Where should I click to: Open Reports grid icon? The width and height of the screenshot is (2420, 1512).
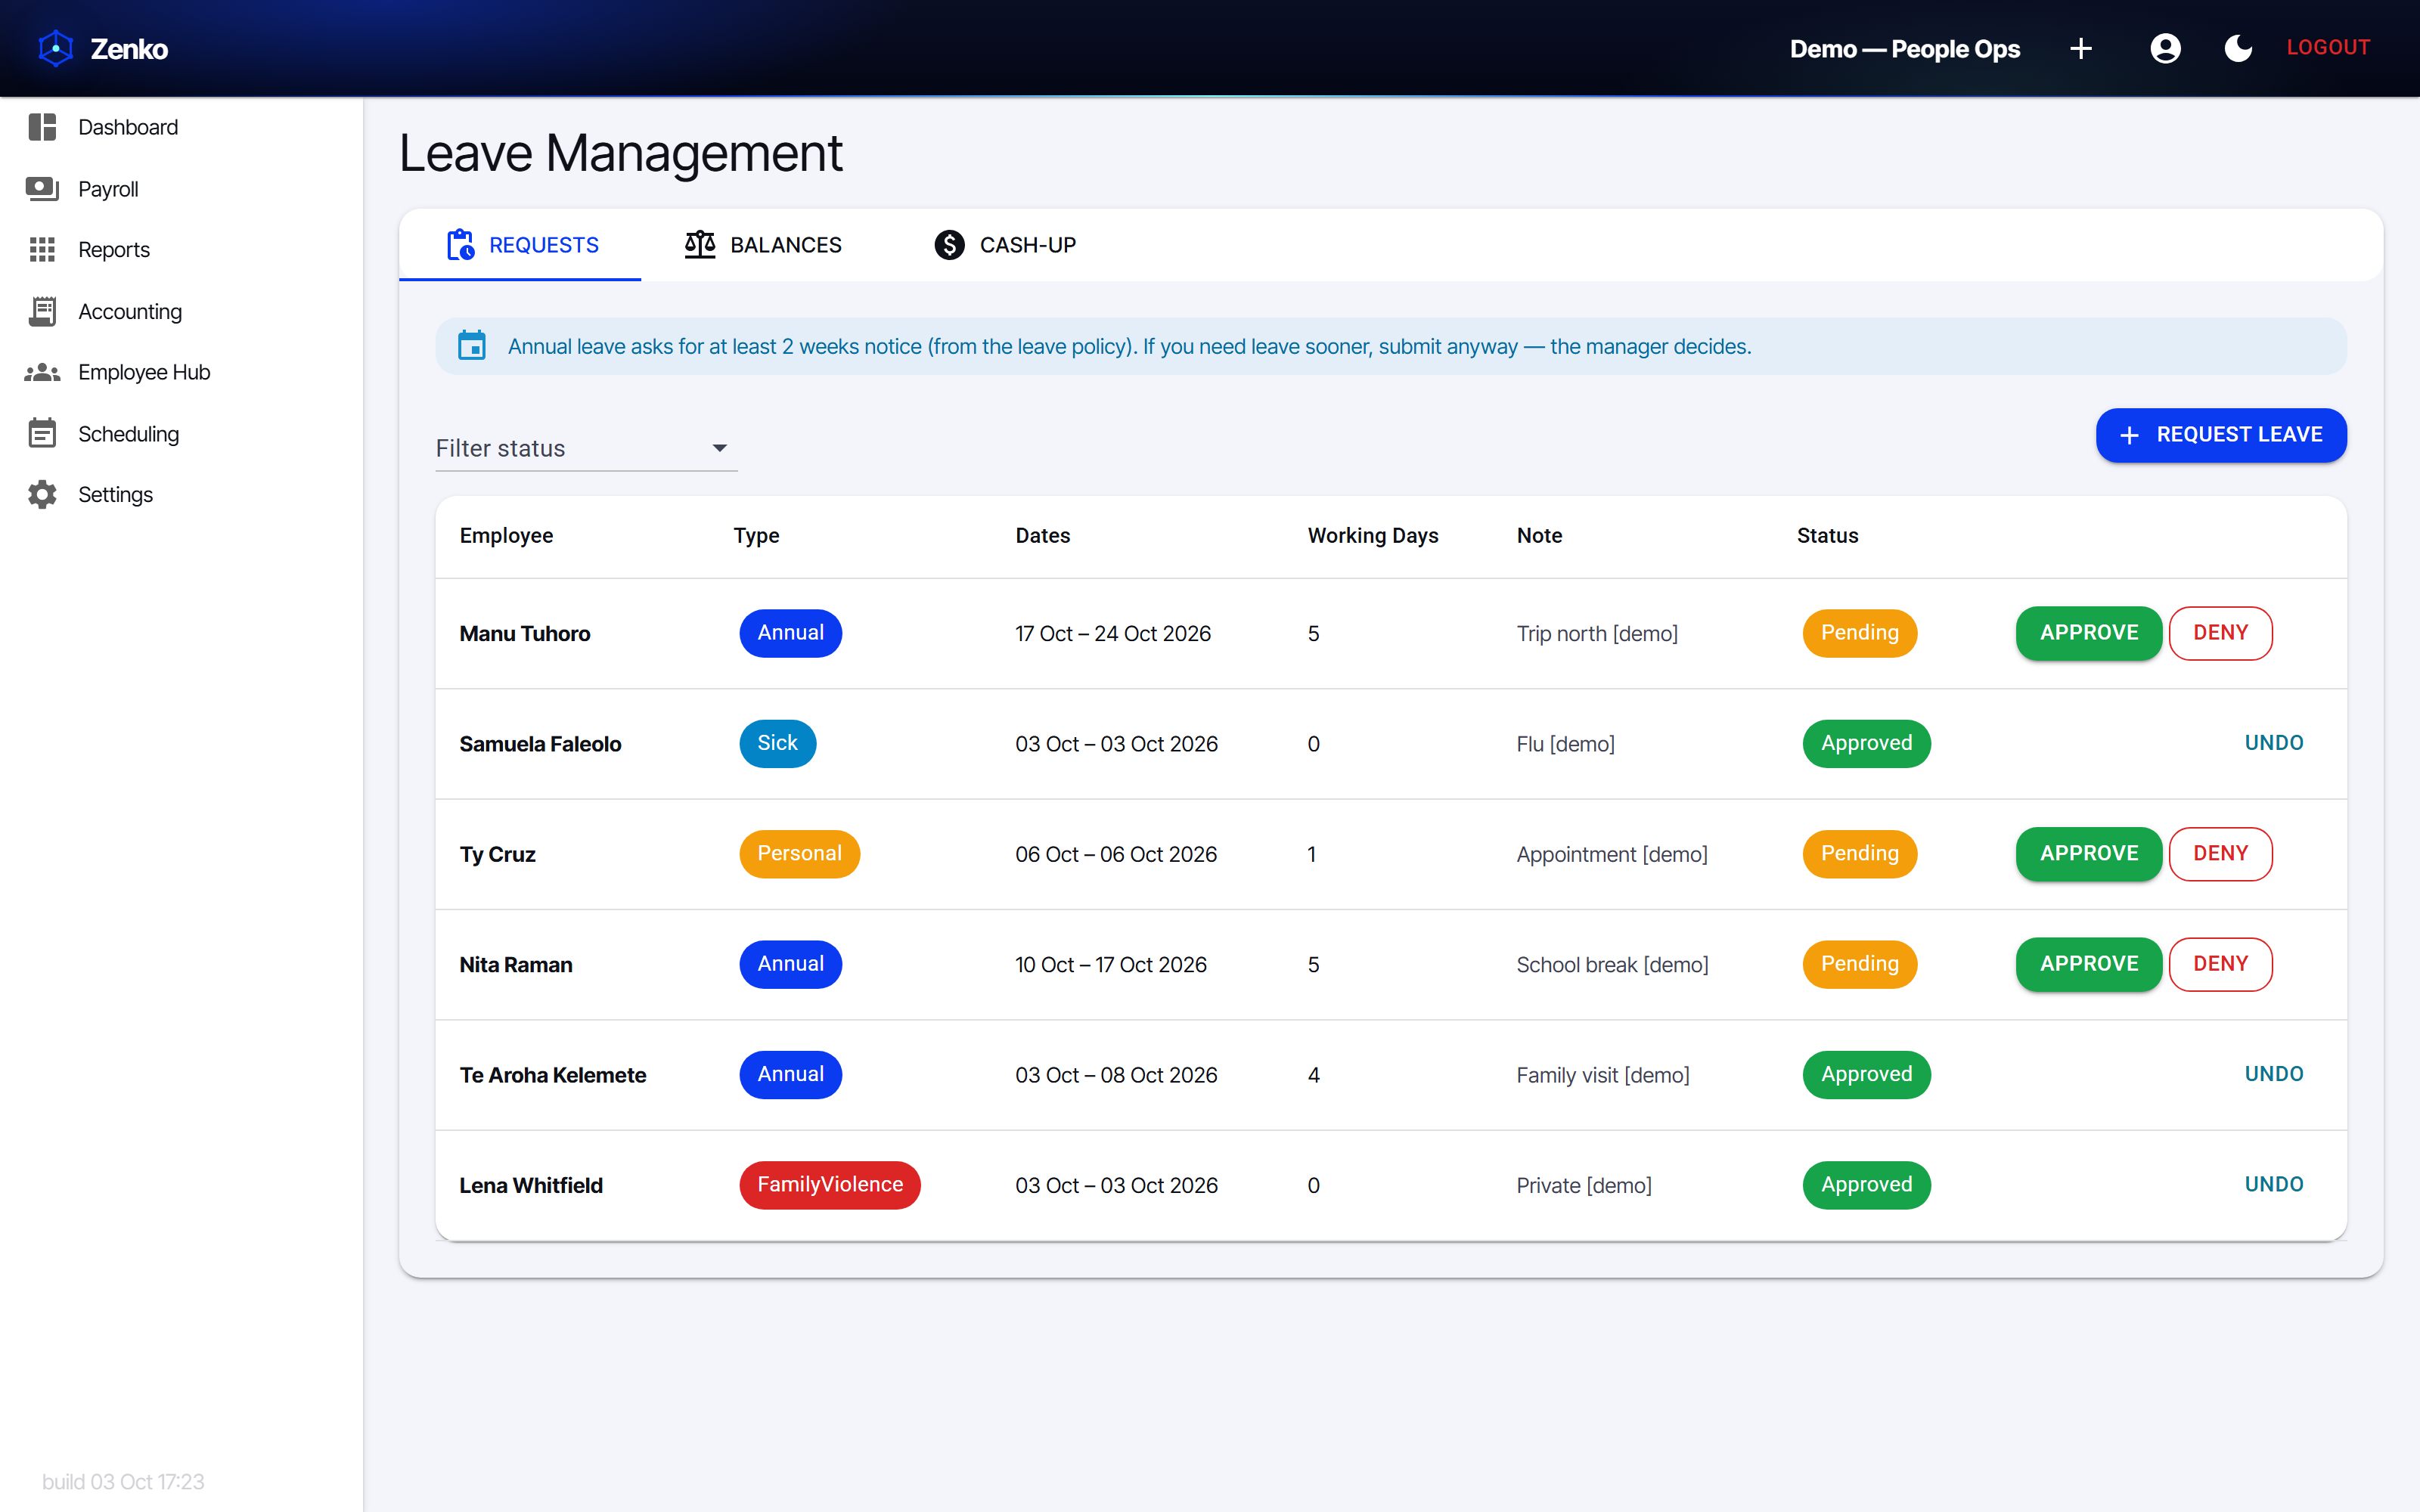click(x=42, y=250)
